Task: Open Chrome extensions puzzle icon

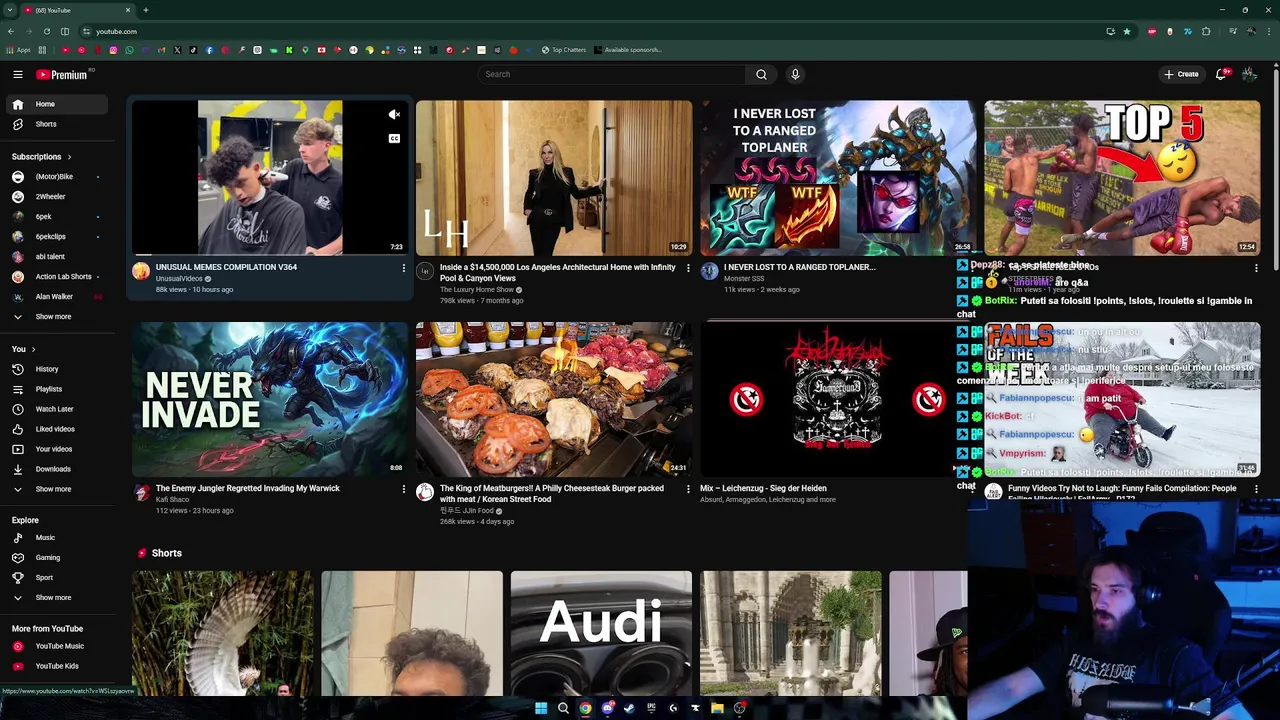Action: [1206, 31]
